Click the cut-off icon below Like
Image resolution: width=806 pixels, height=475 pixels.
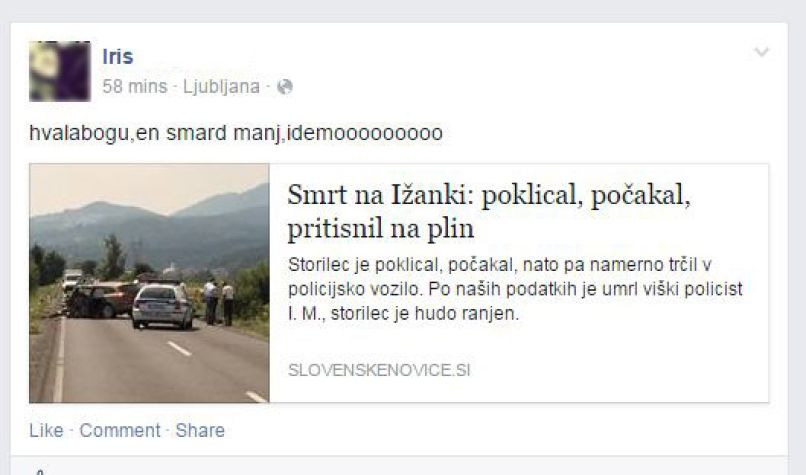tap(41, 471)
